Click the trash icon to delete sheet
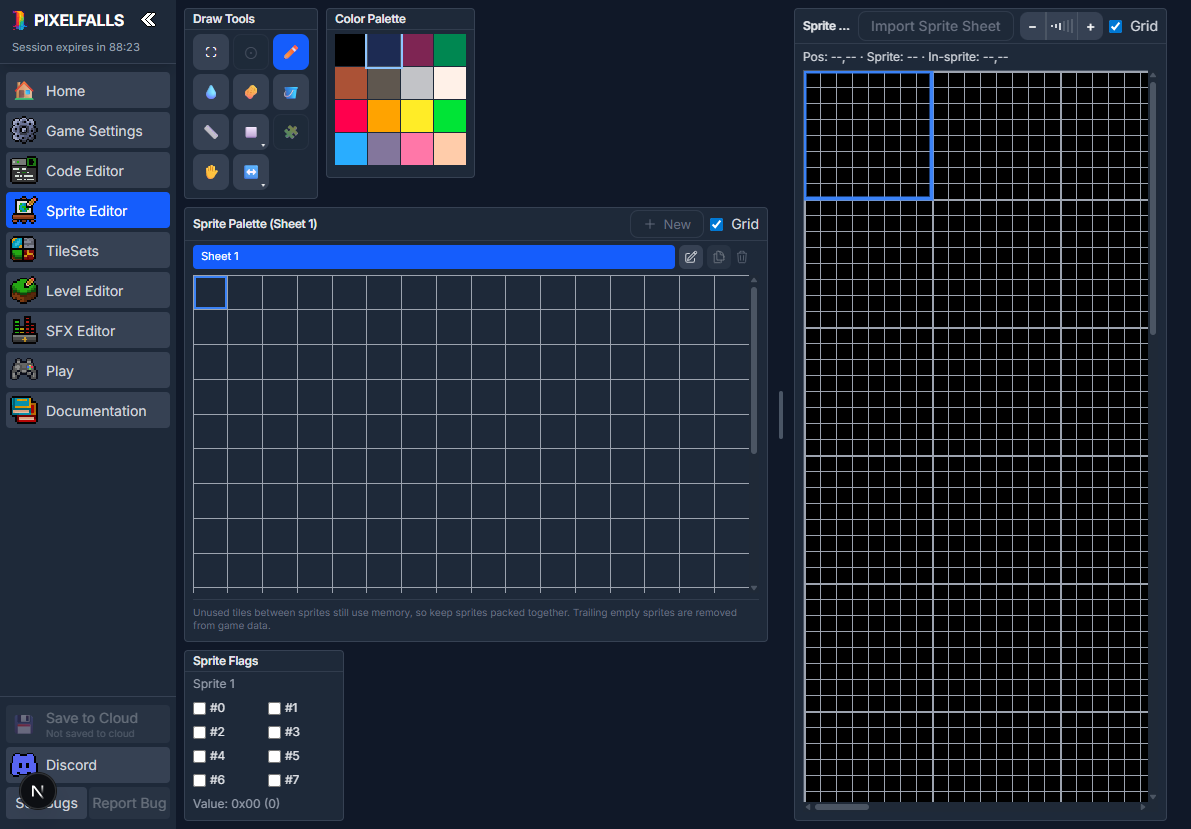The width and height of the screenshot is (1191, 829). click(x=742, y=257)
